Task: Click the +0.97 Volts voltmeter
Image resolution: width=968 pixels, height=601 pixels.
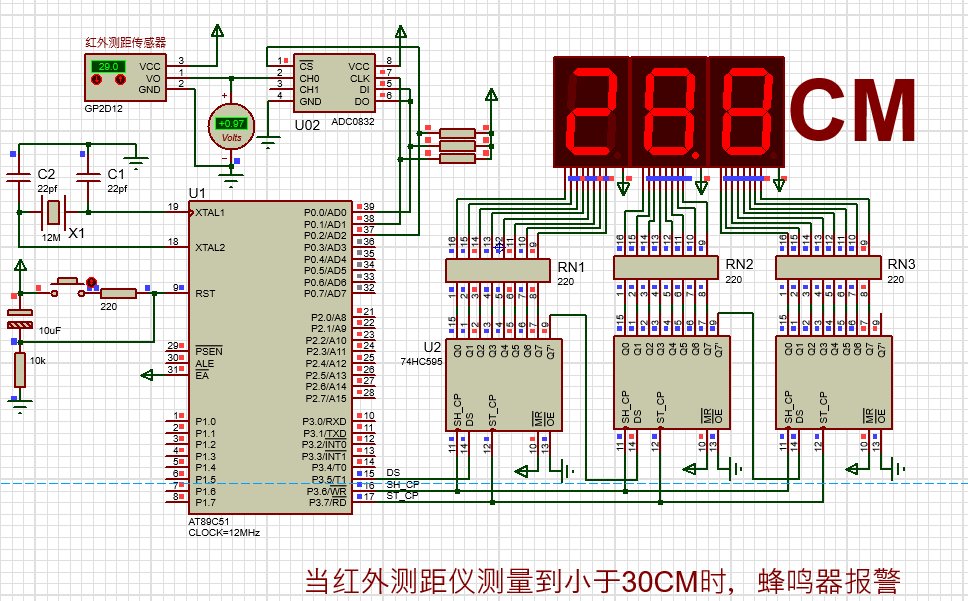Action: click(x=232, y=127)
